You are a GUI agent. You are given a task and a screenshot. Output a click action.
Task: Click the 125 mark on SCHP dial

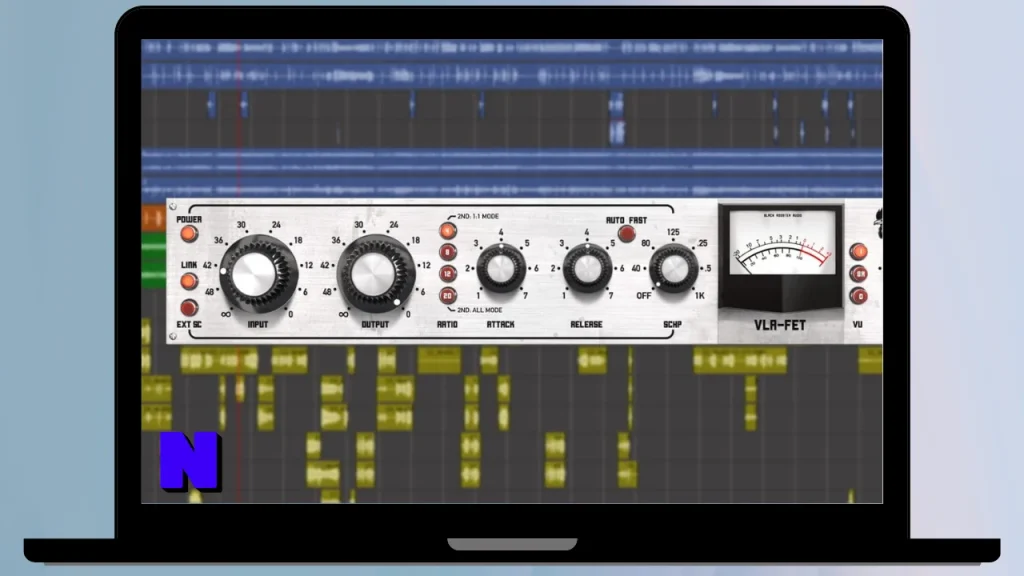coord(673,232)
